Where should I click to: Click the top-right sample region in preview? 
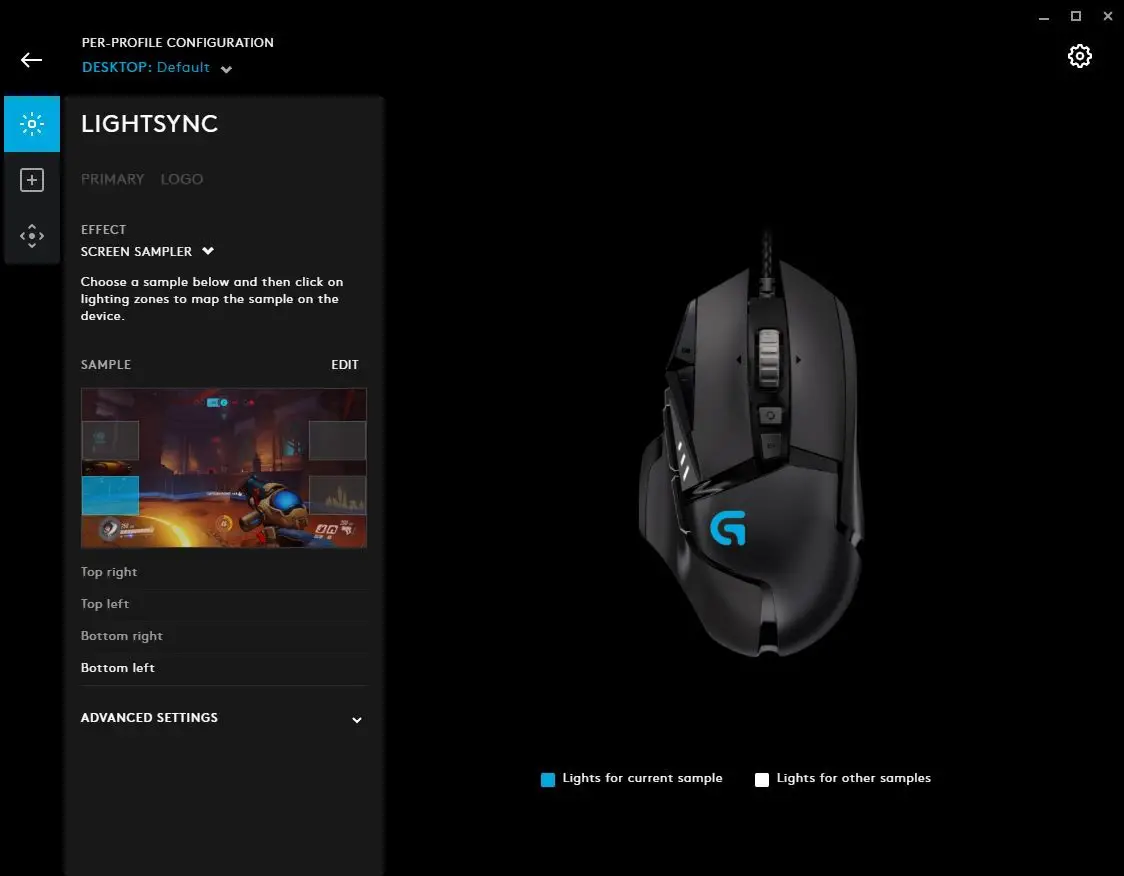[x=337, y=440]
